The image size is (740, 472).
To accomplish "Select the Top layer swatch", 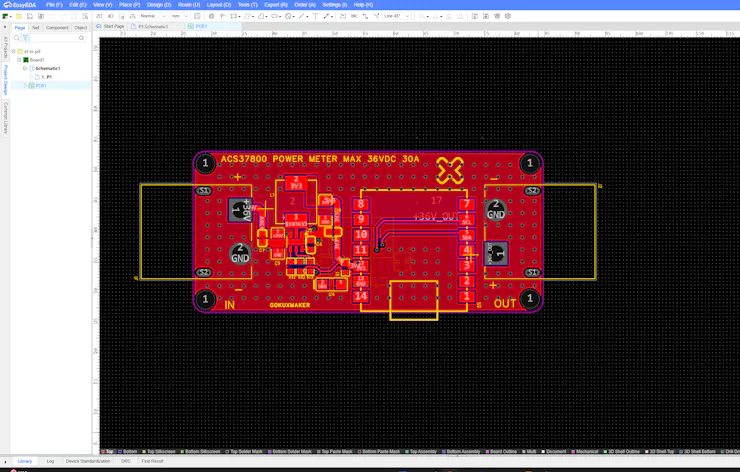I will [x=103, y=452].
